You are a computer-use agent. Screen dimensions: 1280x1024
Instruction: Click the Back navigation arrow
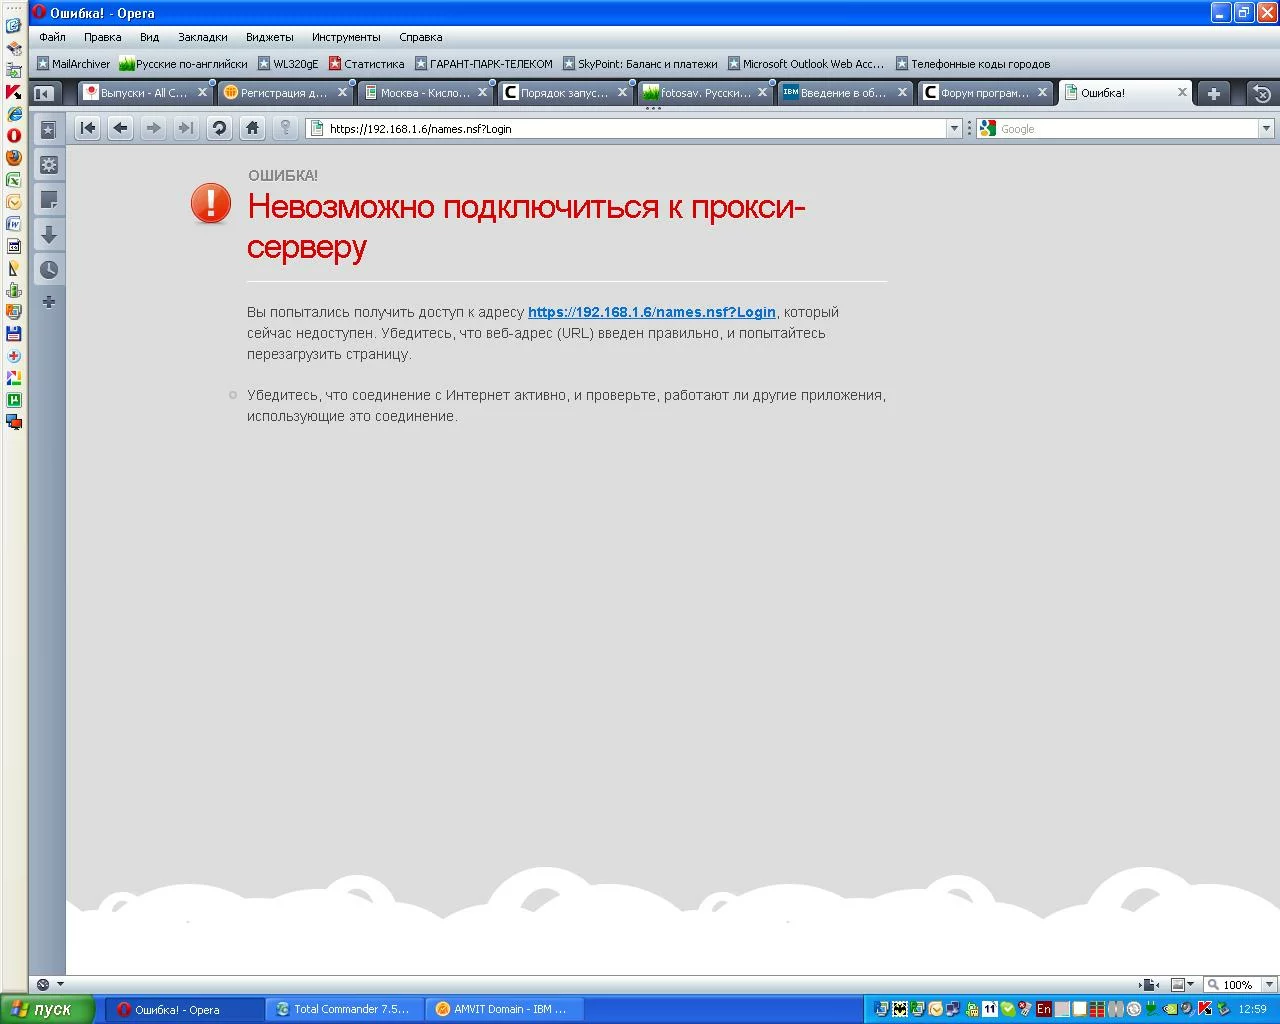click(121, 128)
